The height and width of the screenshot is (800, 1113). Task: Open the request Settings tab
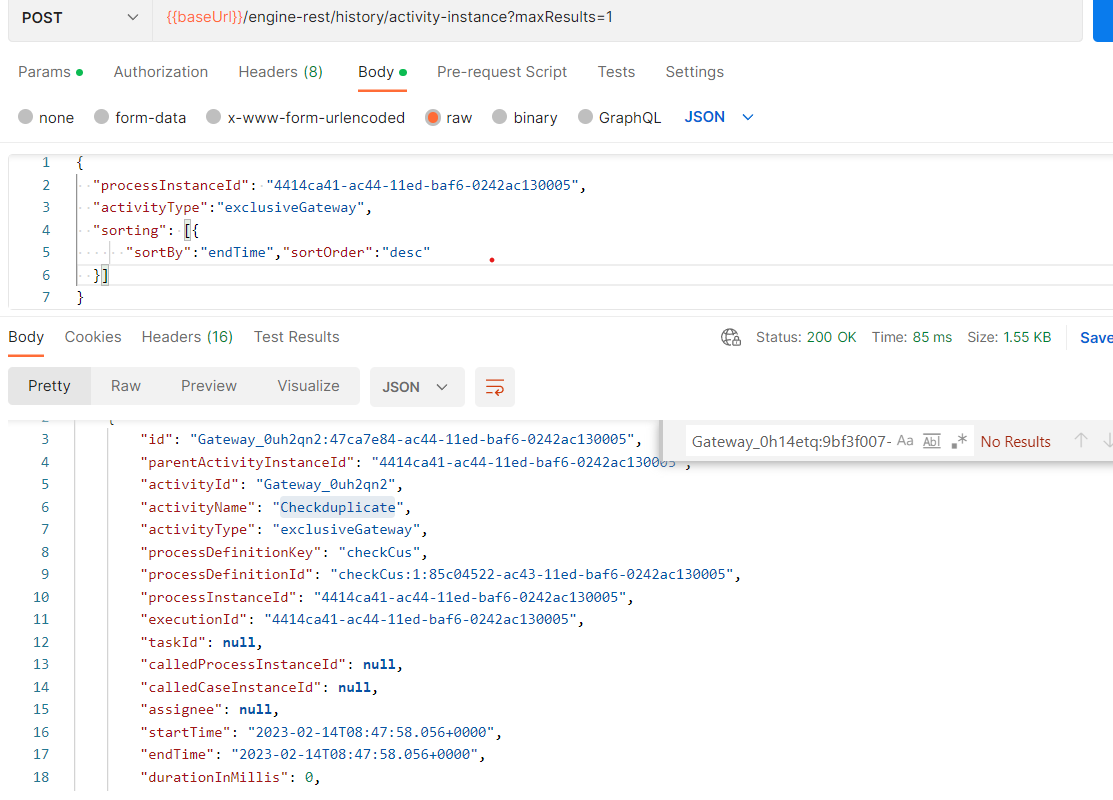694,72
